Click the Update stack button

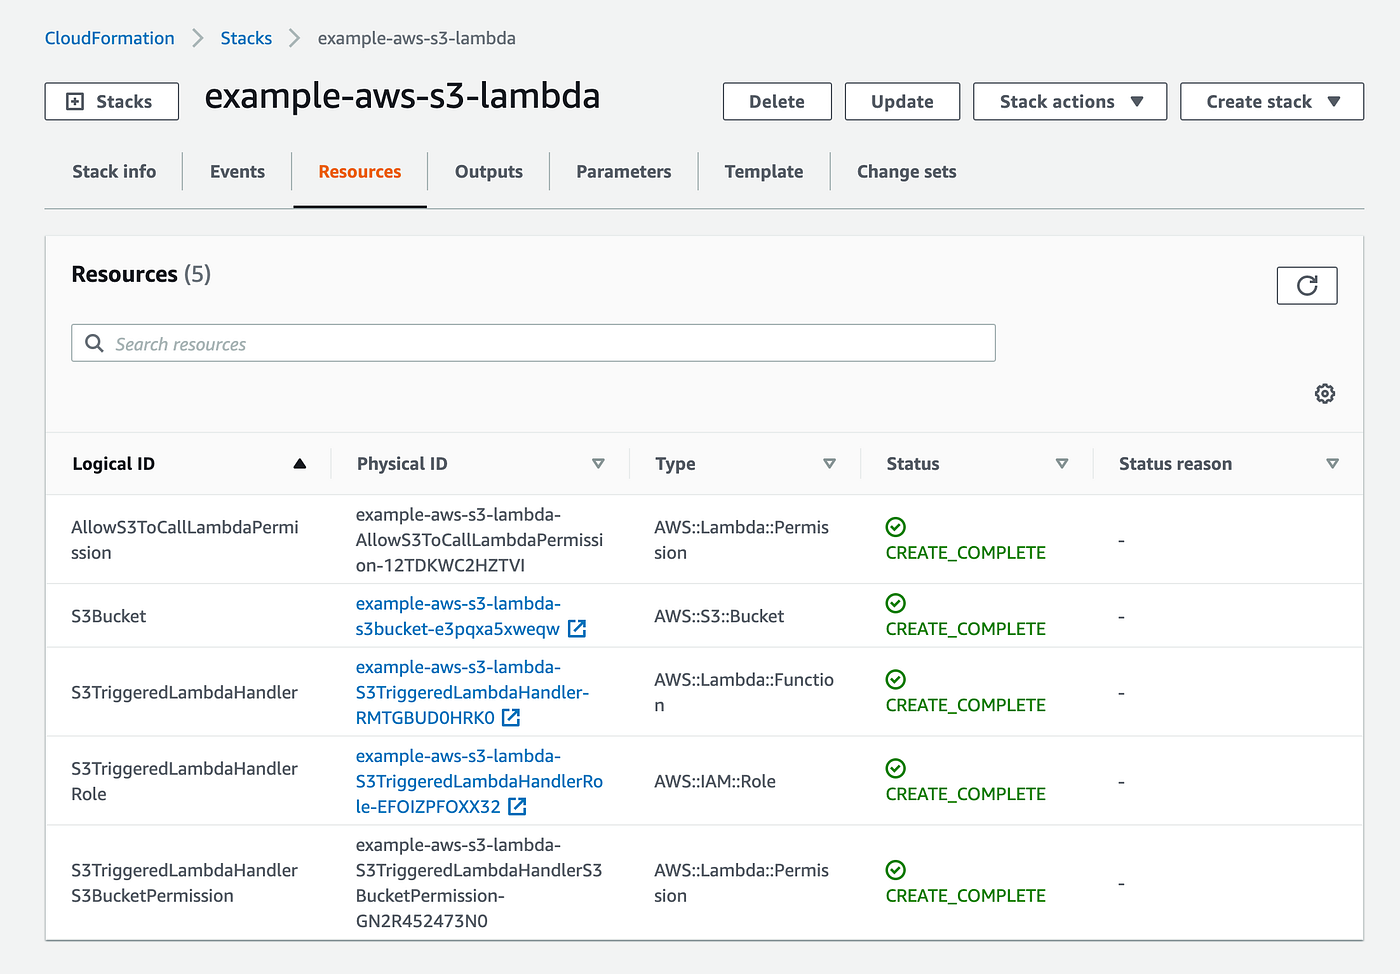(x=902, y=101)
